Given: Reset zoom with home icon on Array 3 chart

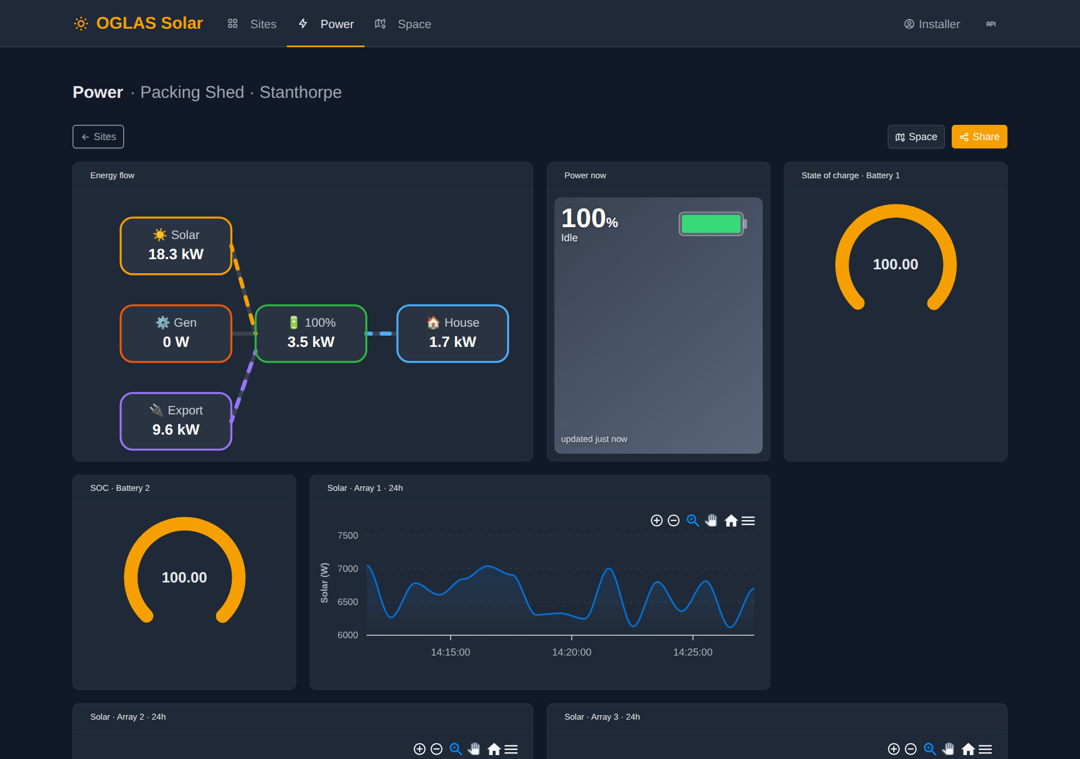Looking at the screenshot, I should click(x=968, y=749).
